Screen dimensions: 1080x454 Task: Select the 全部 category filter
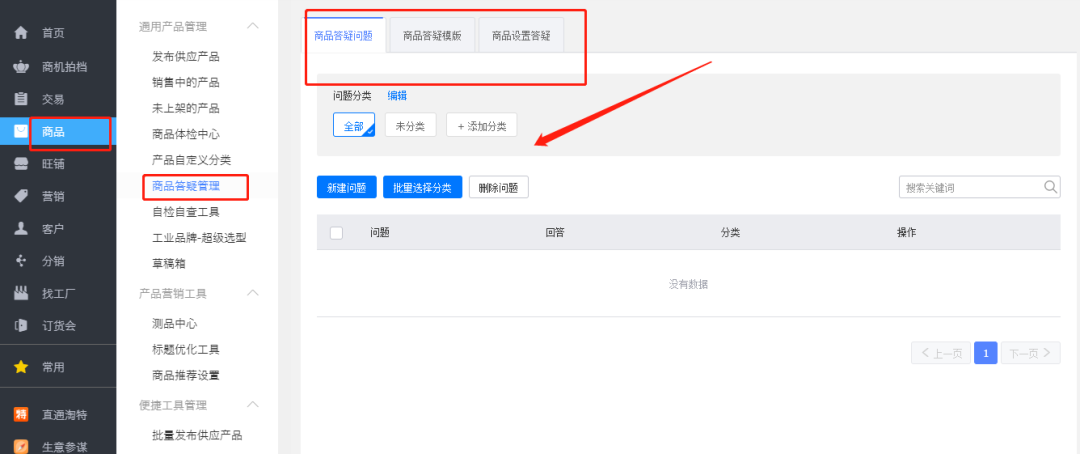coord(354,125)
